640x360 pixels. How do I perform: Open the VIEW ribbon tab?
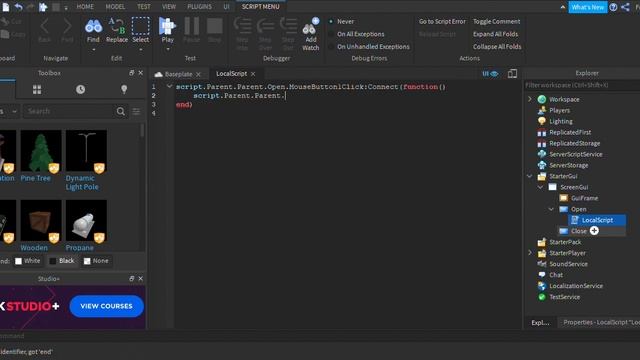pyautogui.click(x=169, y=7)
